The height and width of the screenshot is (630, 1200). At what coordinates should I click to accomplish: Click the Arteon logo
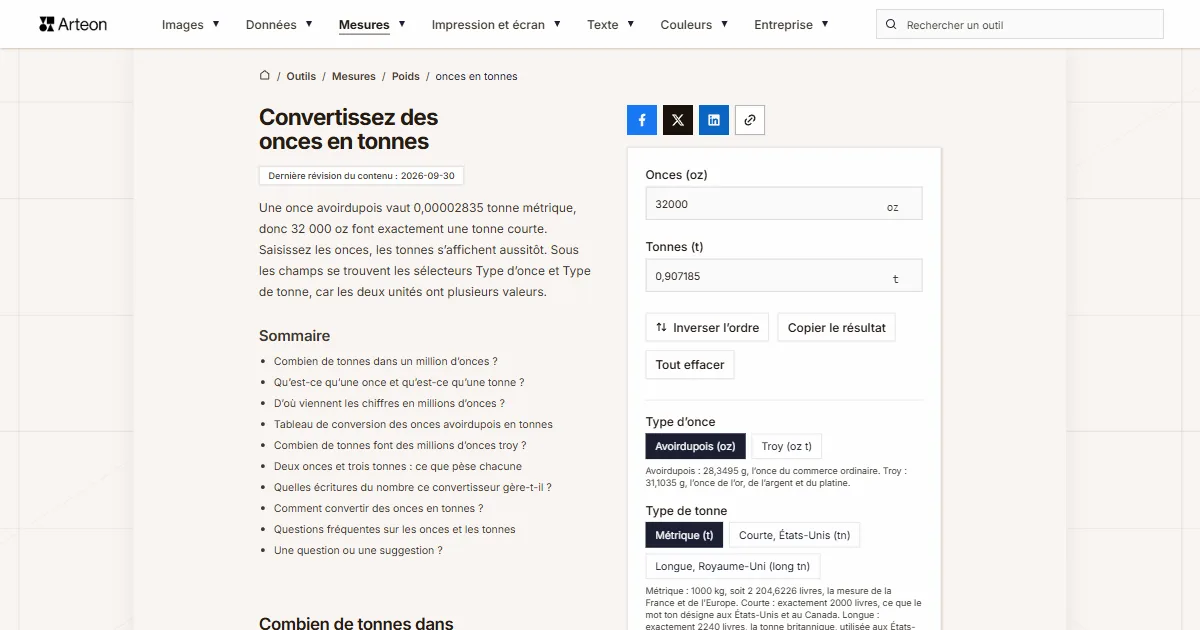73,24
